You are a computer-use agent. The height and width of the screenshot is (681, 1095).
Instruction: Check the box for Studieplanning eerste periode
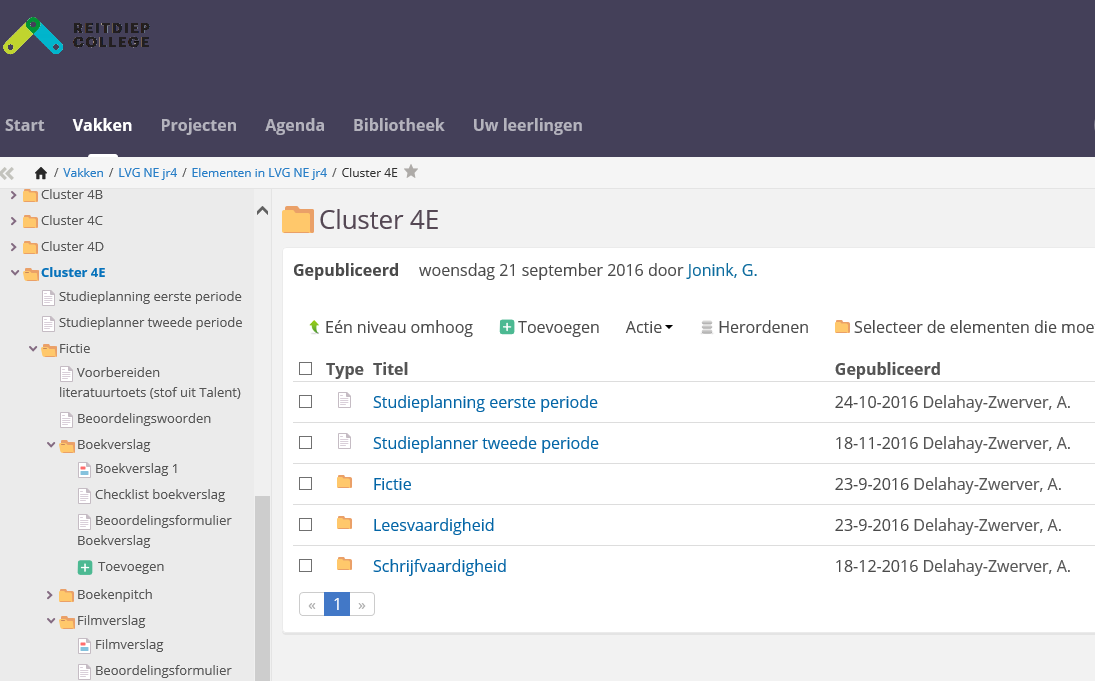pos(306,402)
